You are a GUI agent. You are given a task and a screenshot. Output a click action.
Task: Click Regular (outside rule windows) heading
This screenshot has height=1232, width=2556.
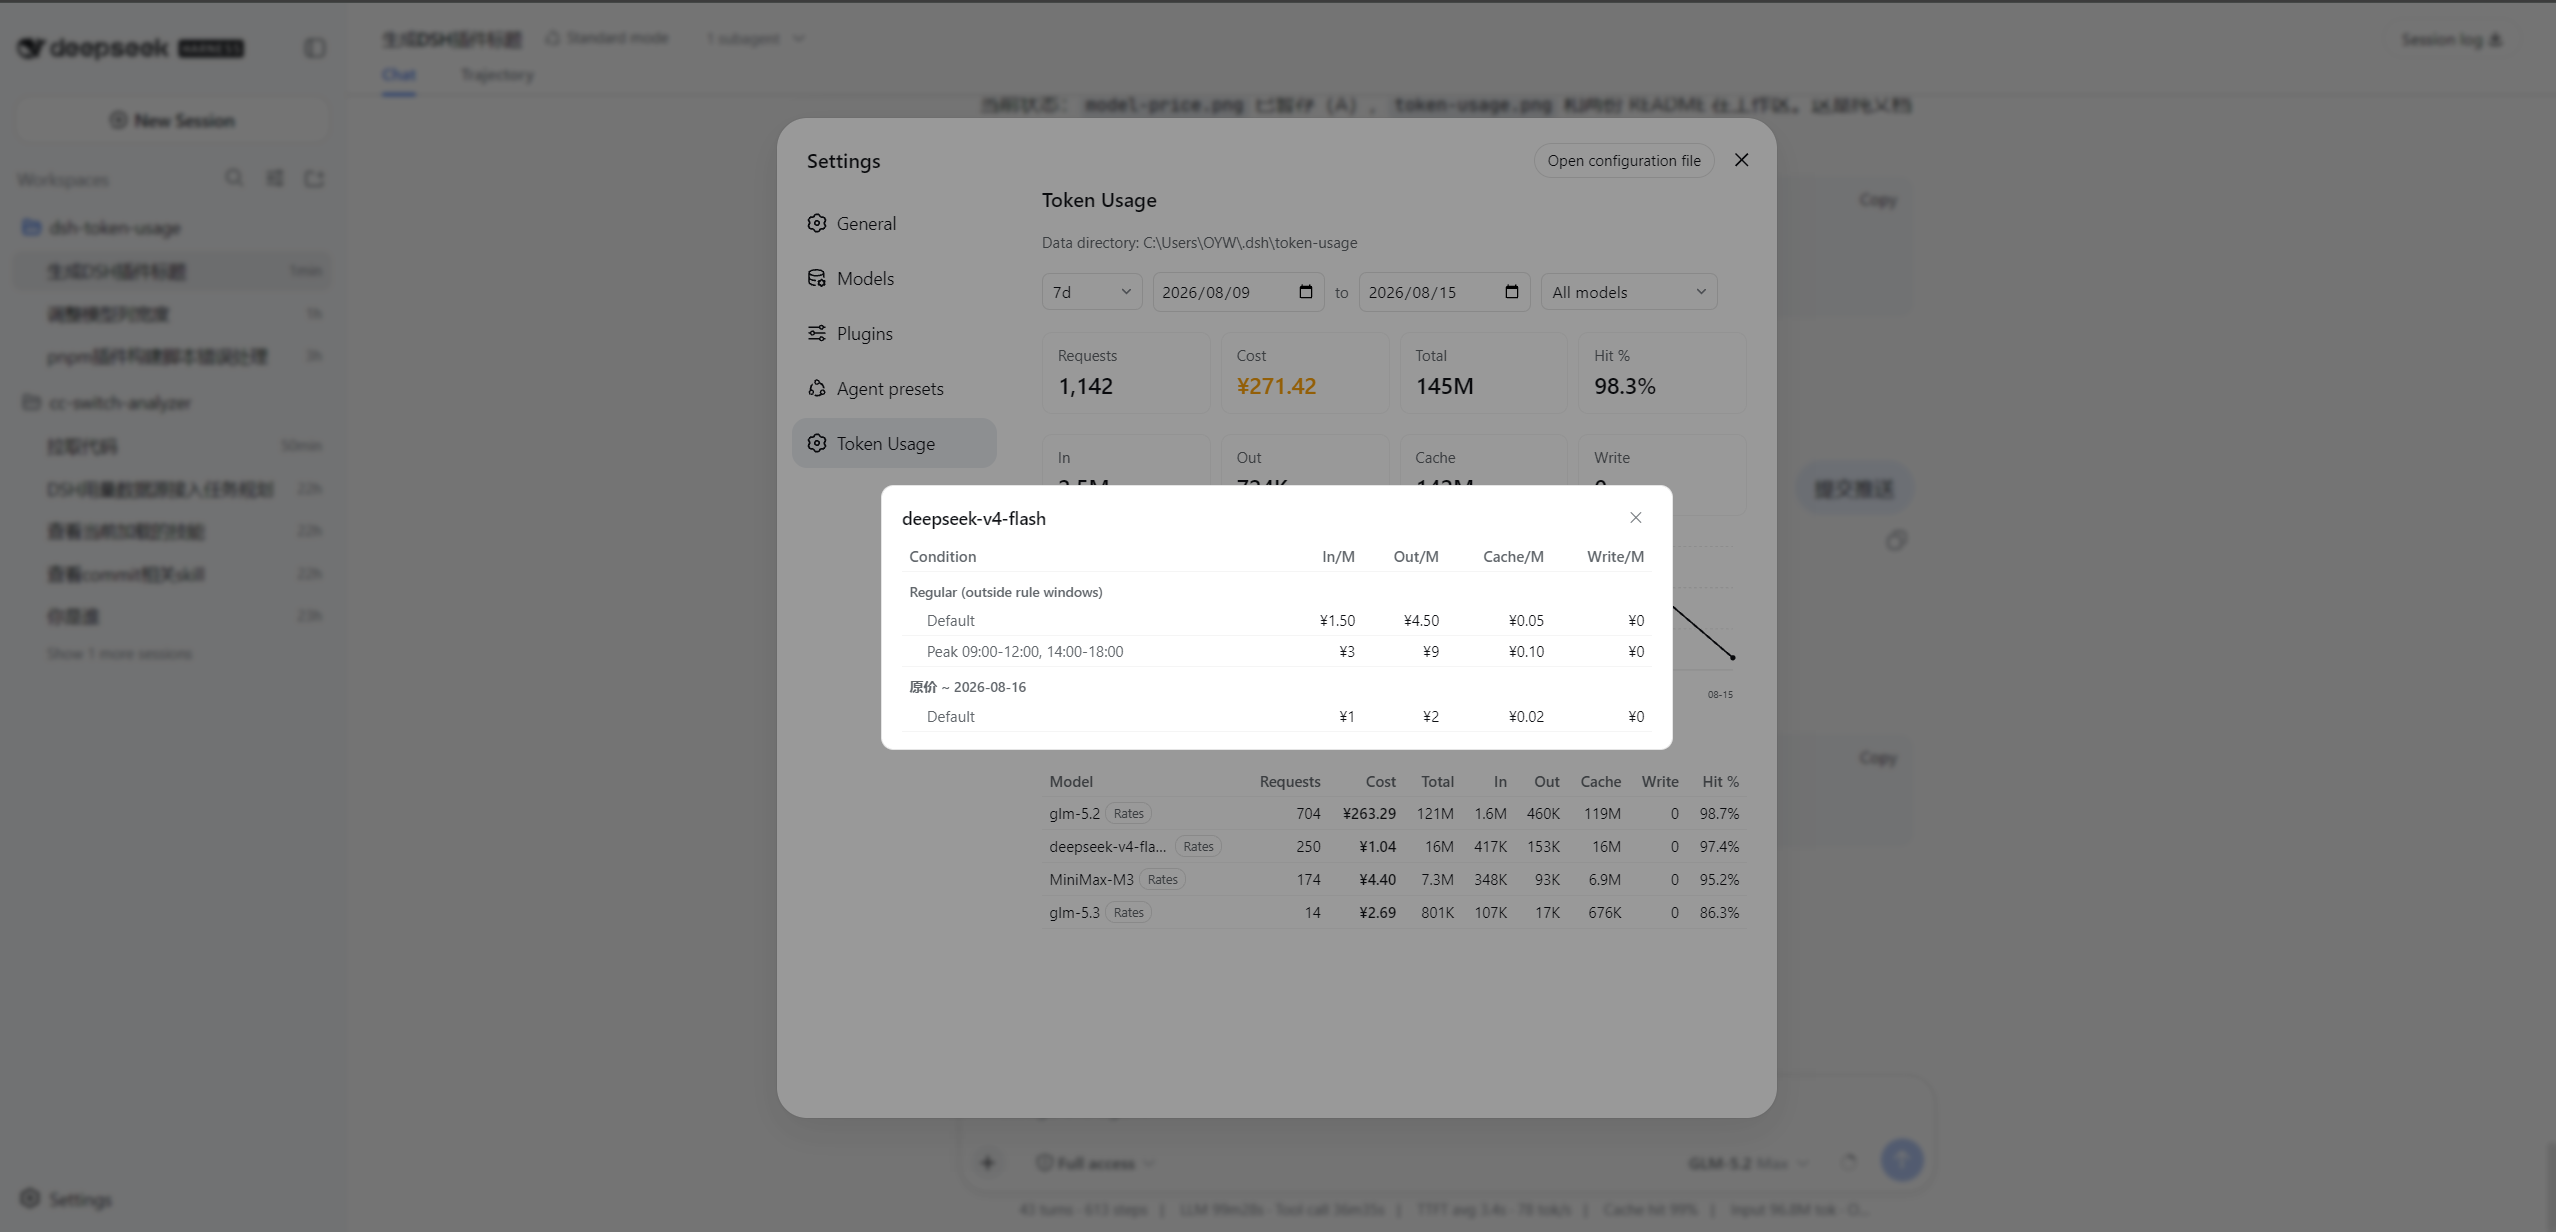coord(1005,592)
